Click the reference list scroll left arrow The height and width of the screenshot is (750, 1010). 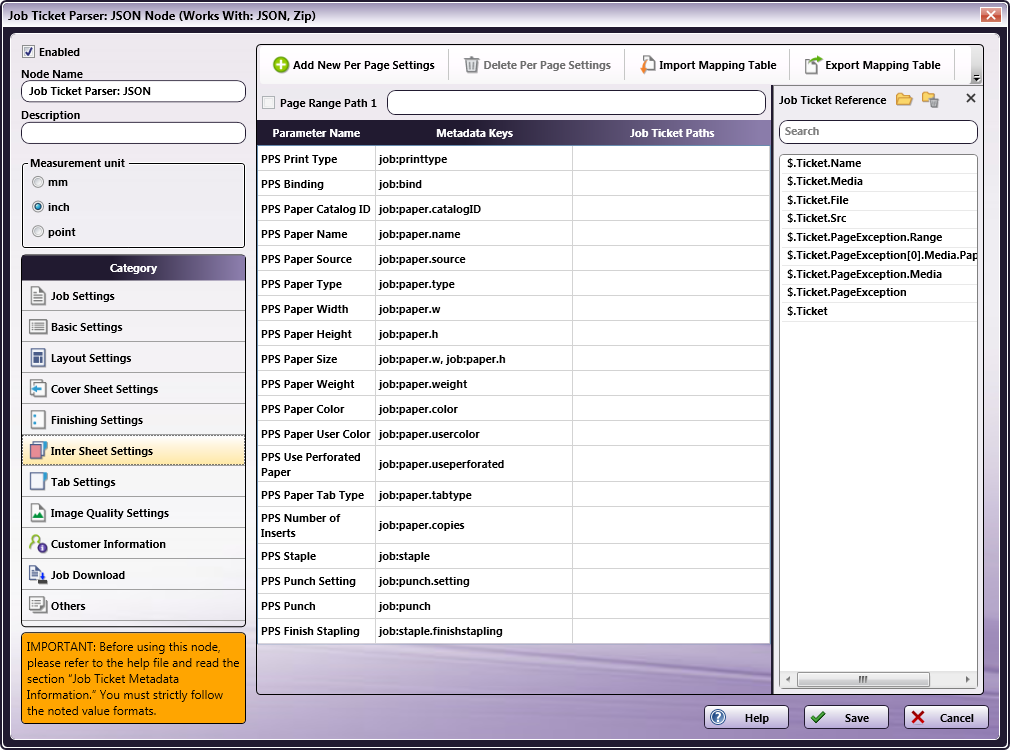pyautogui.click(x=788, y=679)
